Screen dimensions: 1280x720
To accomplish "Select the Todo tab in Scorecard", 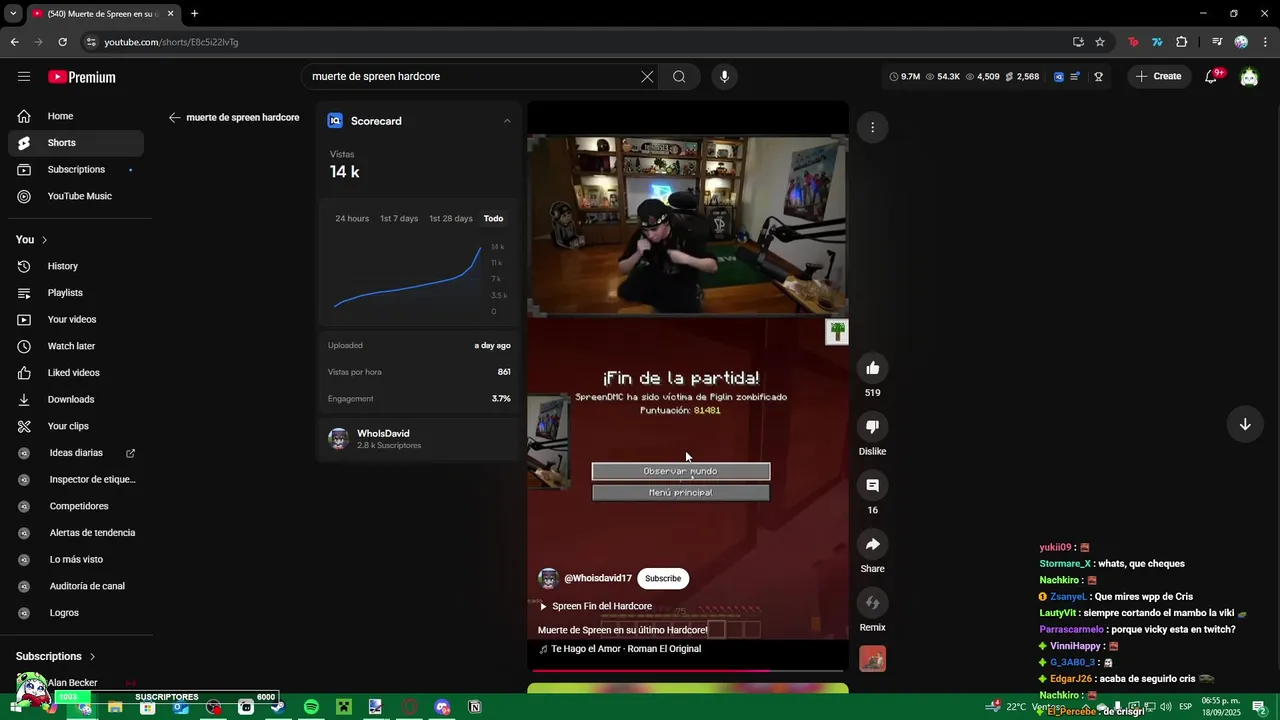I will click(494, 218).
